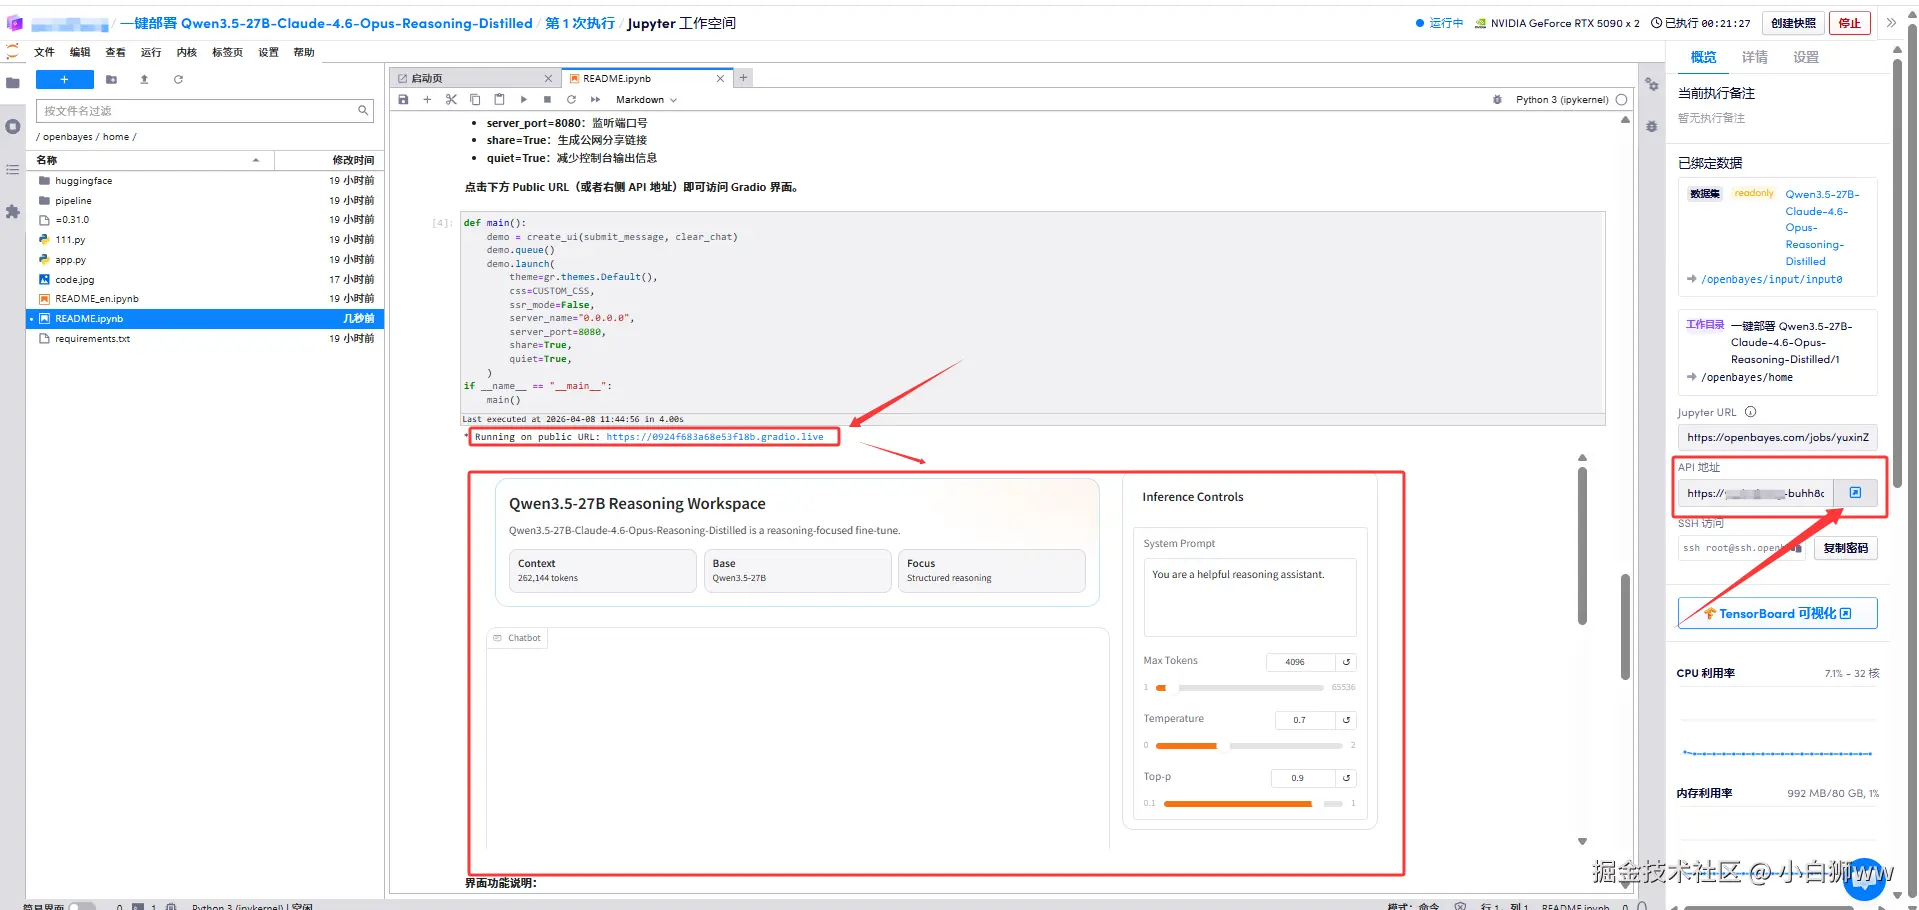Paste the cell from clipboard

[499, 100]
